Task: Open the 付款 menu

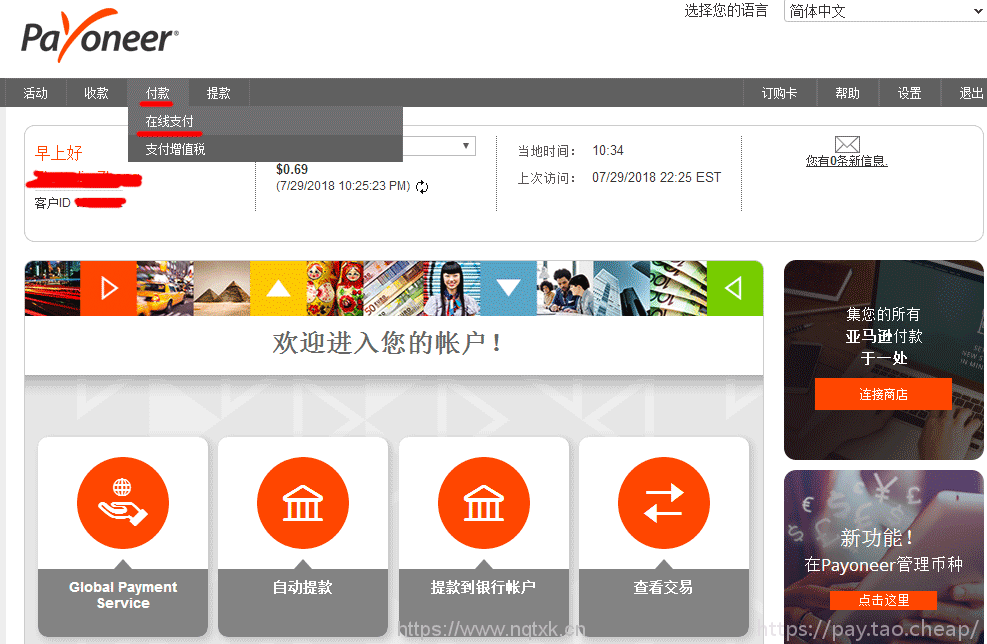Action: pyautogui.click(x=157, y=93)
